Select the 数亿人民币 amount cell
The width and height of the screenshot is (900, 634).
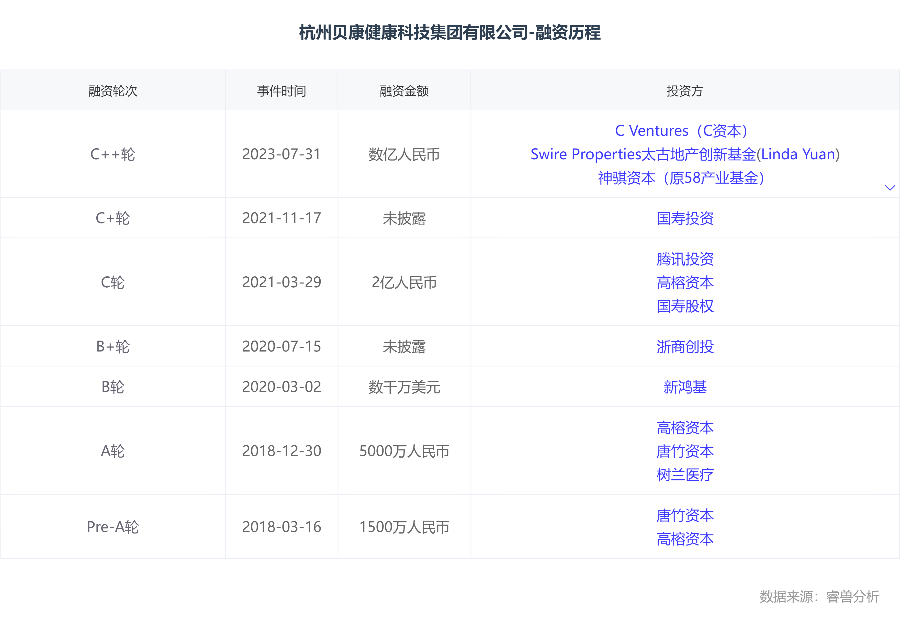pos(404,154)
